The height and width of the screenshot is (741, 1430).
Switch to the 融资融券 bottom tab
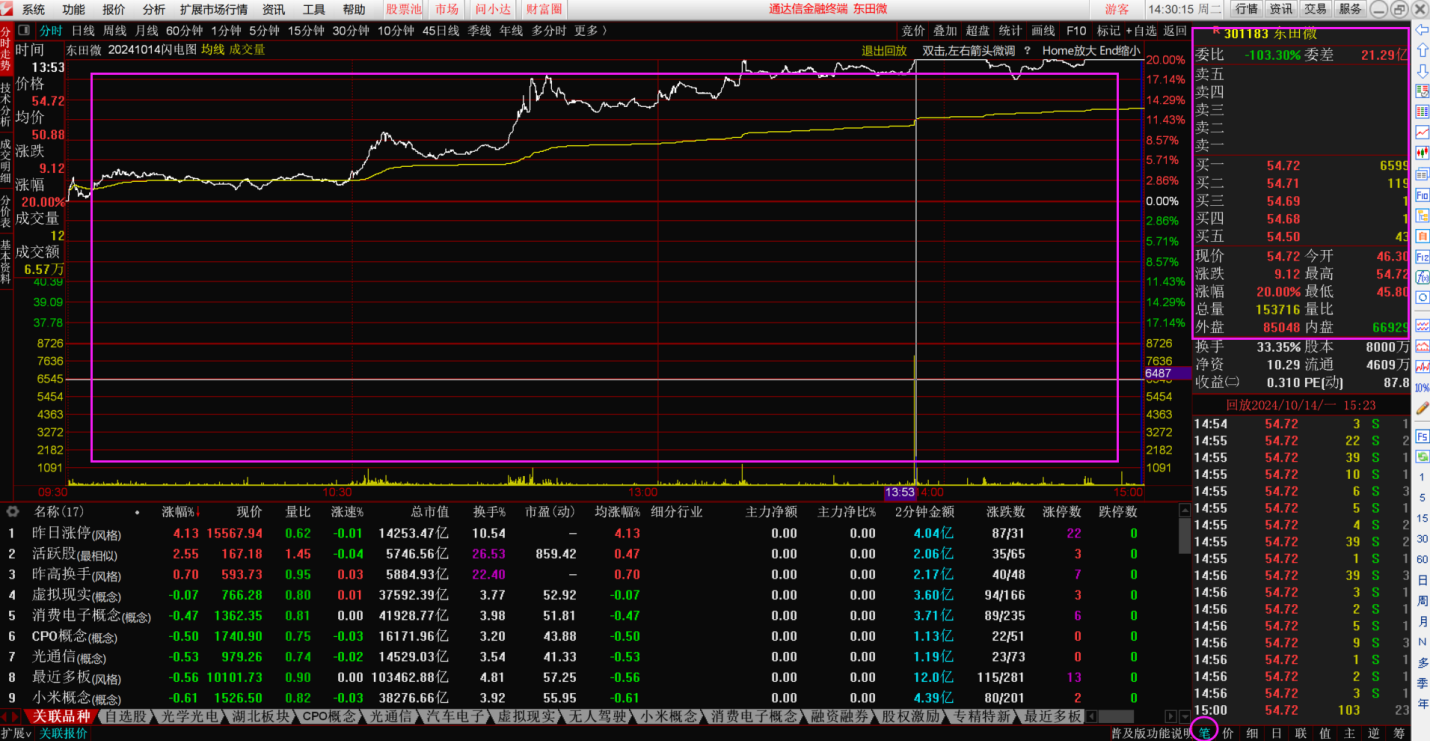[838, 716]
